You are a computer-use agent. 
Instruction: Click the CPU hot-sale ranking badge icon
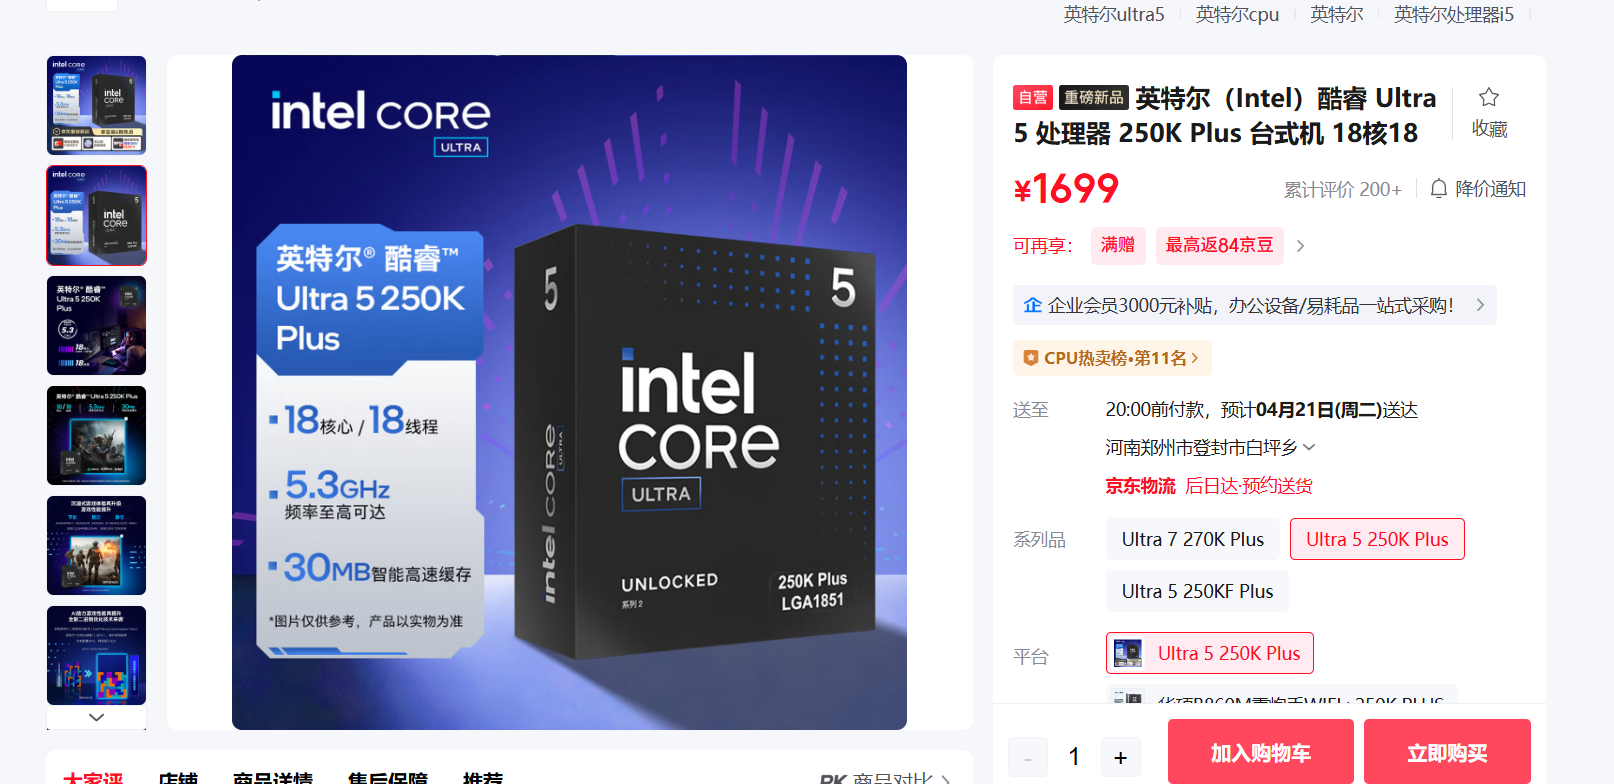(x=1030, y=358)
